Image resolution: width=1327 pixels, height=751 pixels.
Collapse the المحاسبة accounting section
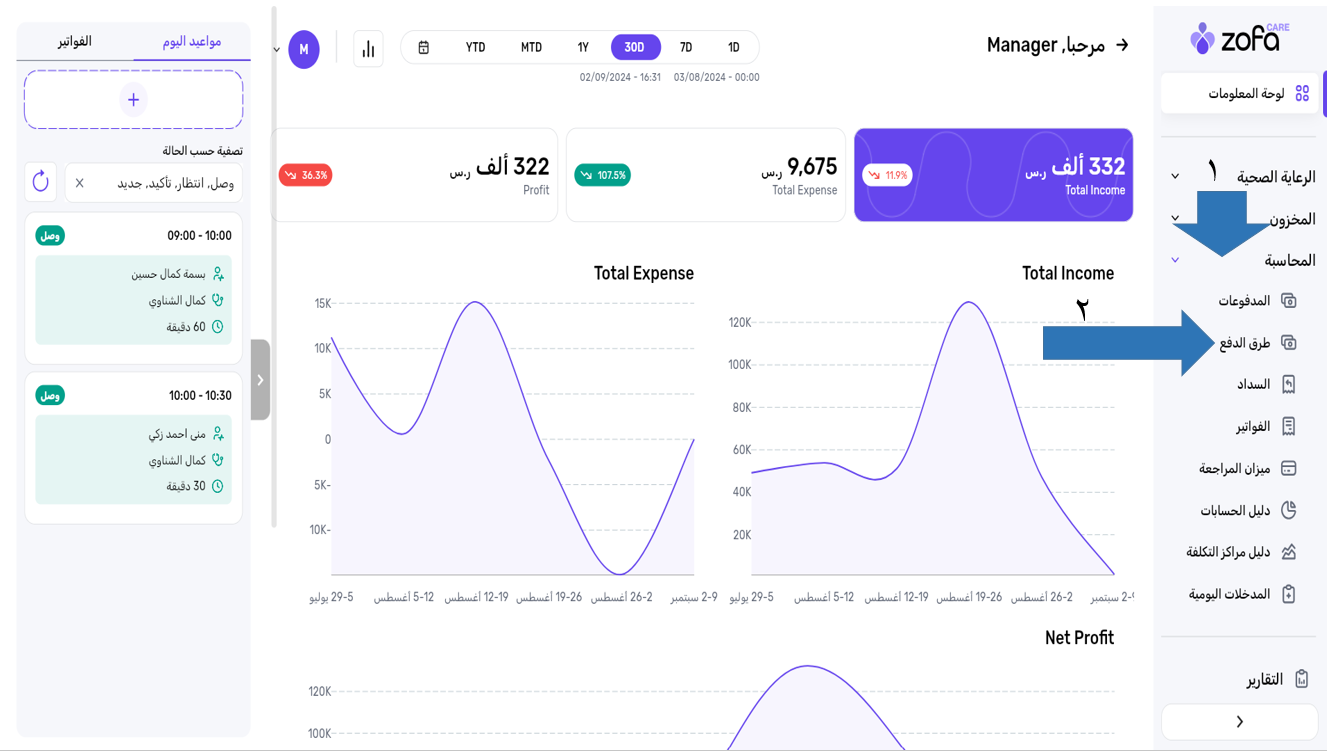click(x=1175, y=260)
